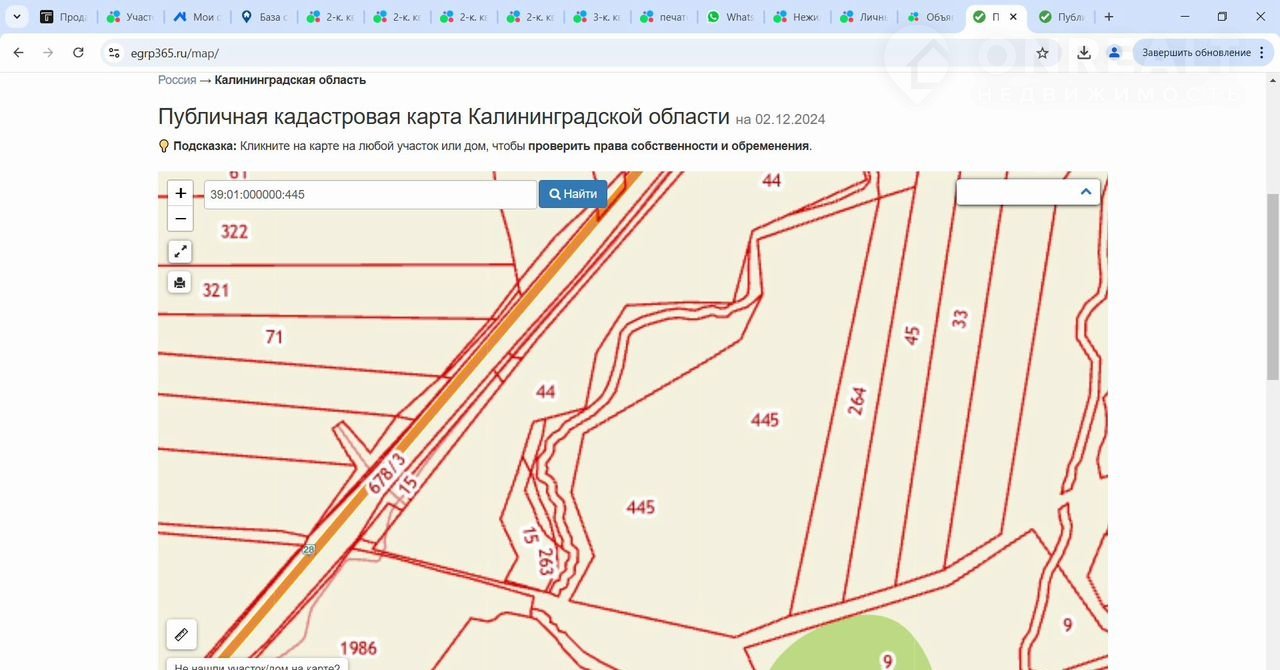
Task: Click the Найти search button
Action: [573, 194]
